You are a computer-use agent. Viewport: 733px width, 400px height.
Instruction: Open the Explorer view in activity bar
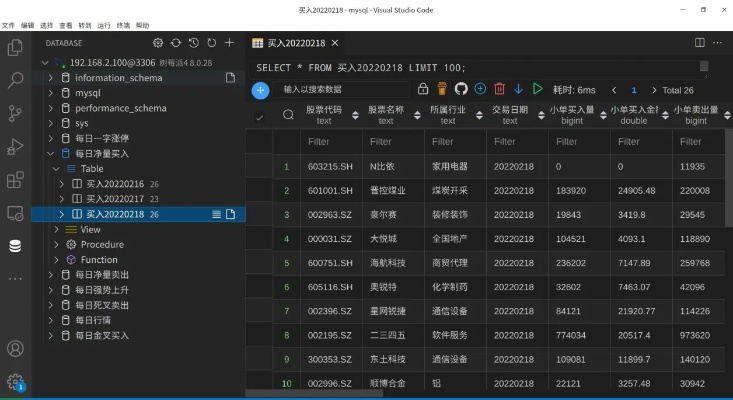(x=15, y=48)
